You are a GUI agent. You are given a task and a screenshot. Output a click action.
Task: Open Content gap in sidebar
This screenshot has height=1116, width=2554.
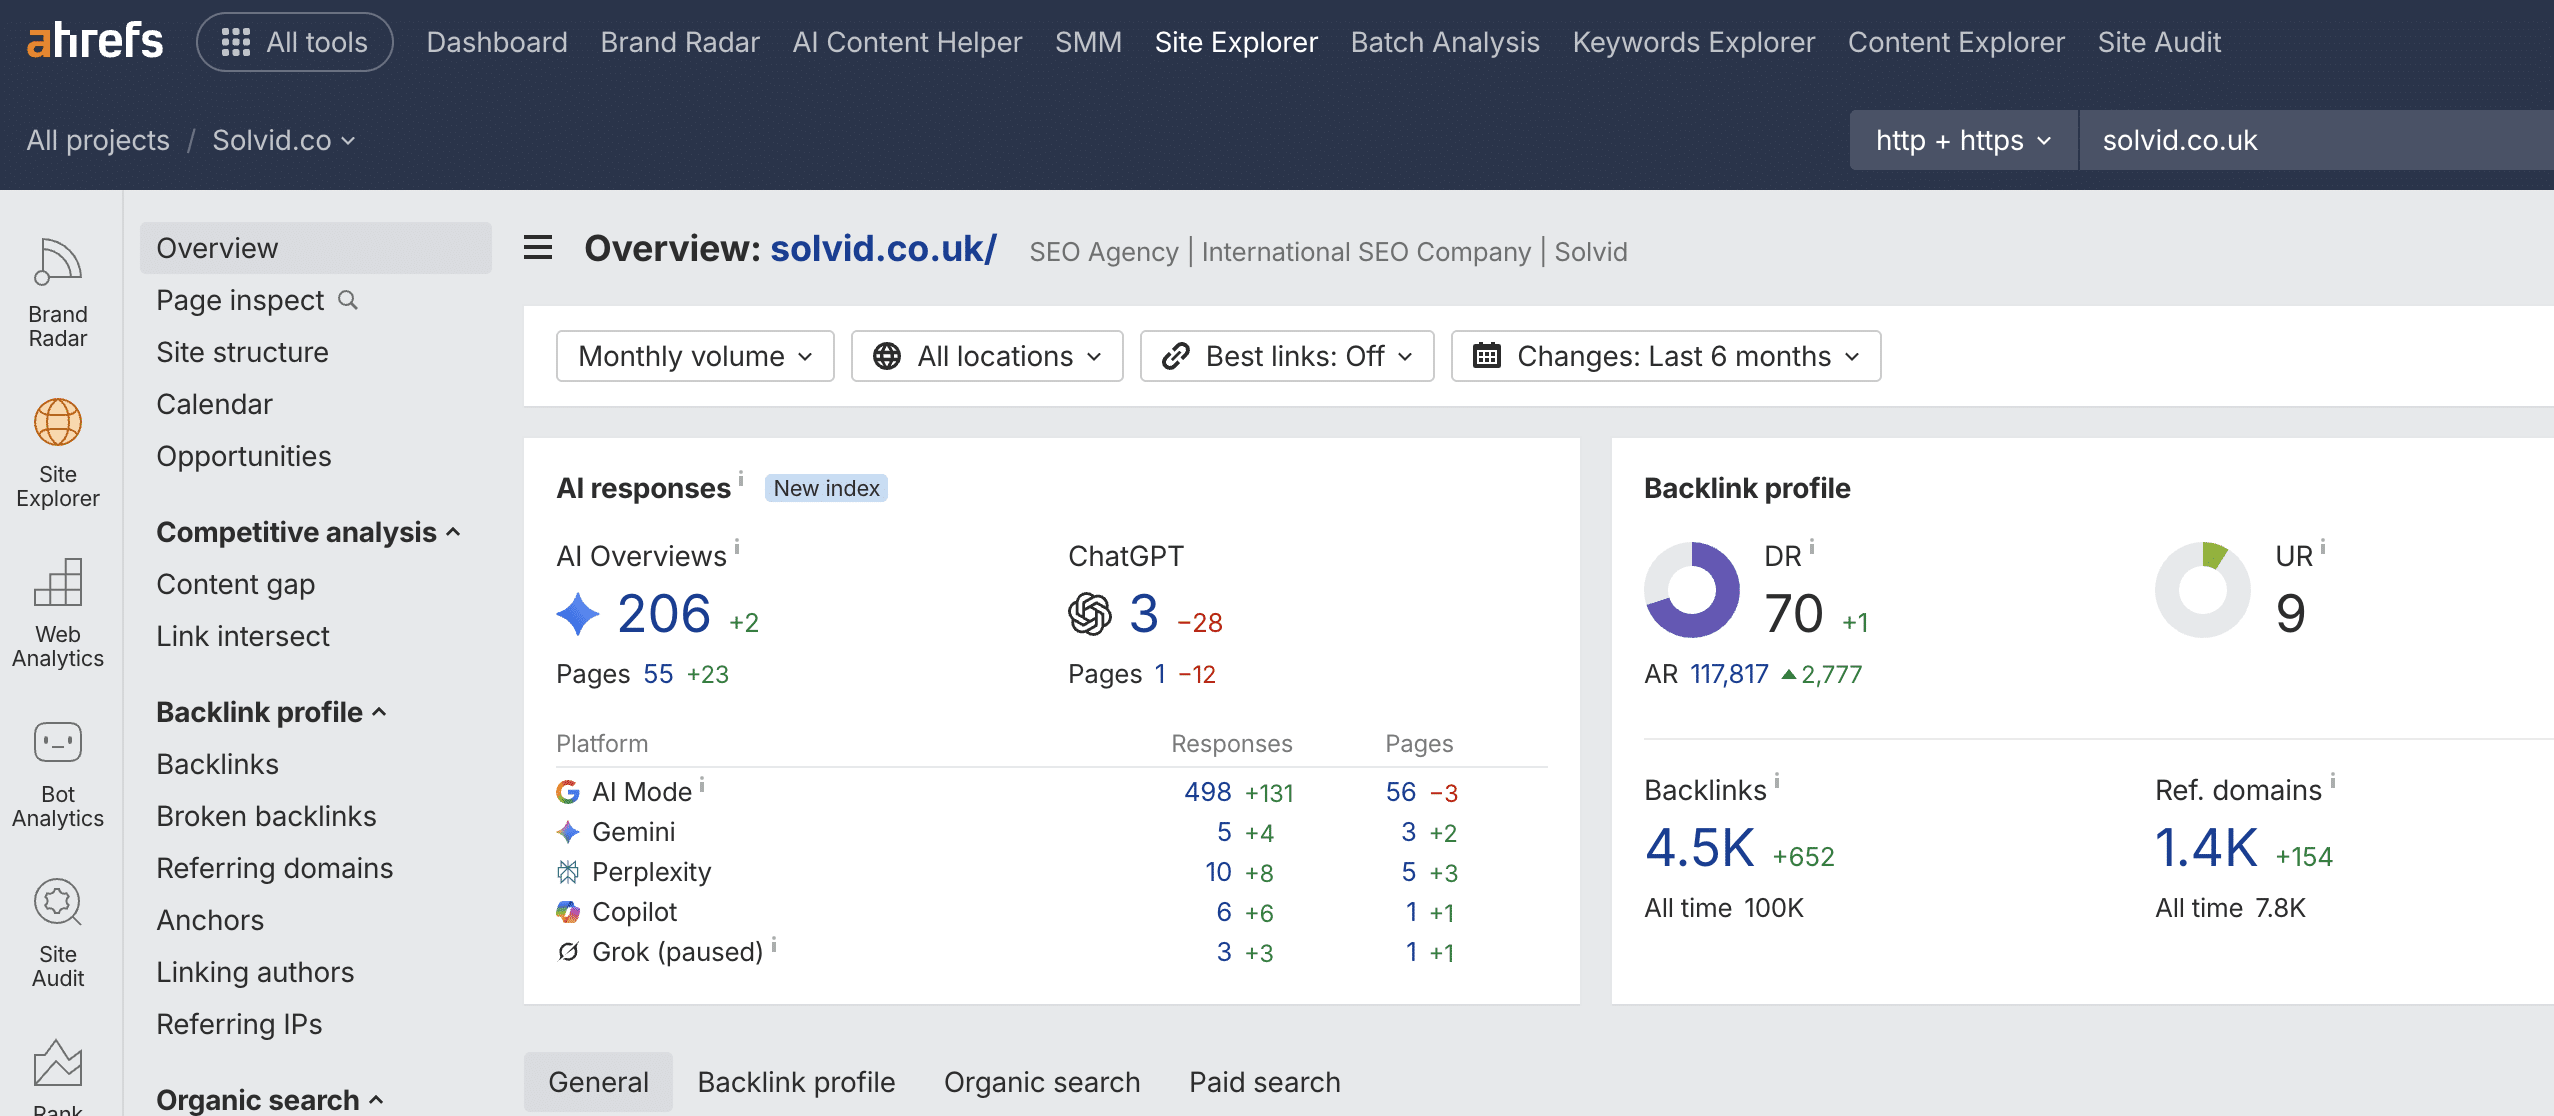(x=235, y=584)
